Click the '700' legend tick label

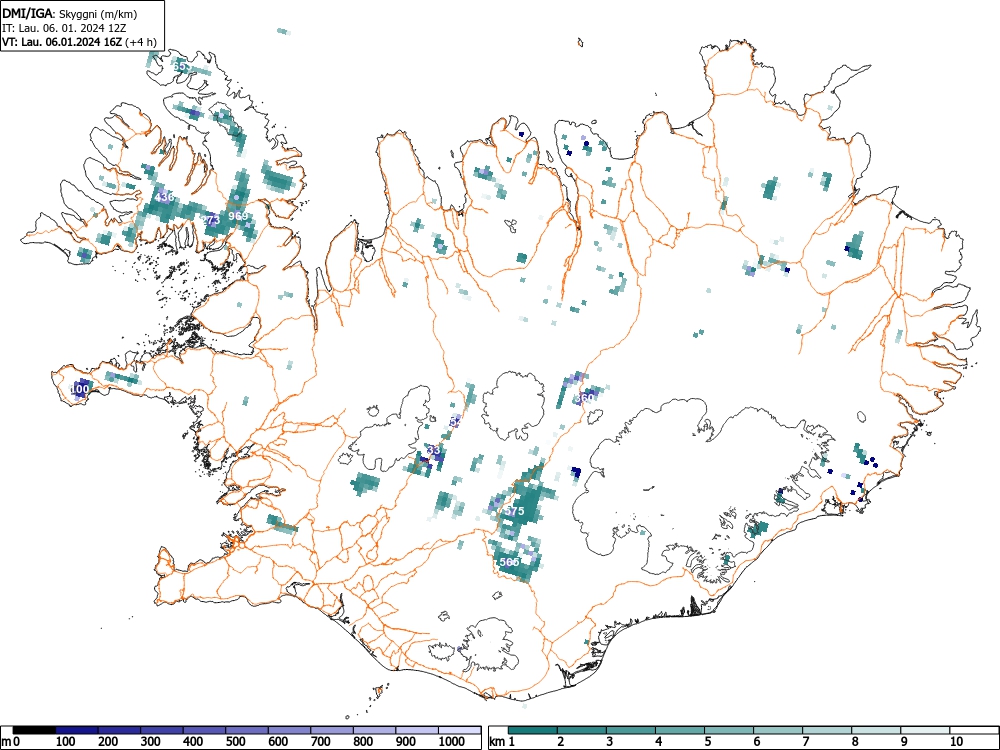click(320, 742)
